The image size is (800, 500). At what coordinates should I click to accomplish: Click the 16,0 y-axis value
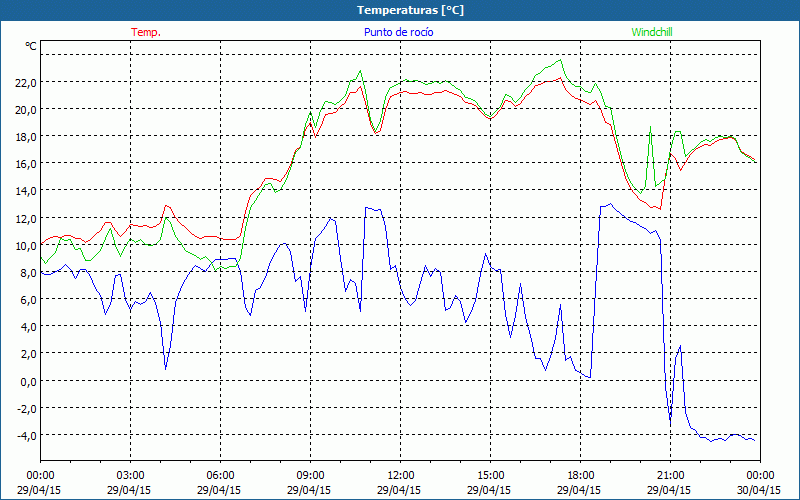(x=26, y=164)
